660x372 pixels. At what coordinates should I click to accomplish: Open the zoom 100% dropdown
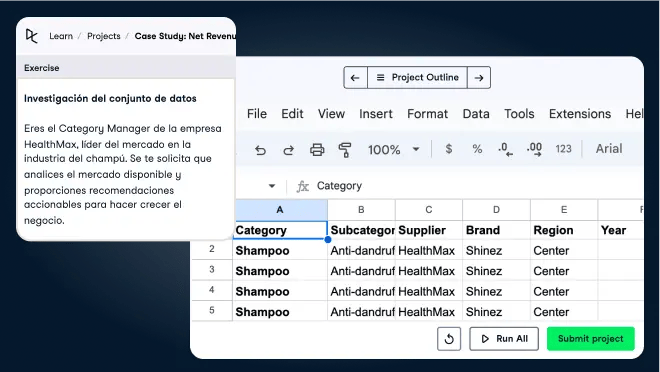pos(394,149)
